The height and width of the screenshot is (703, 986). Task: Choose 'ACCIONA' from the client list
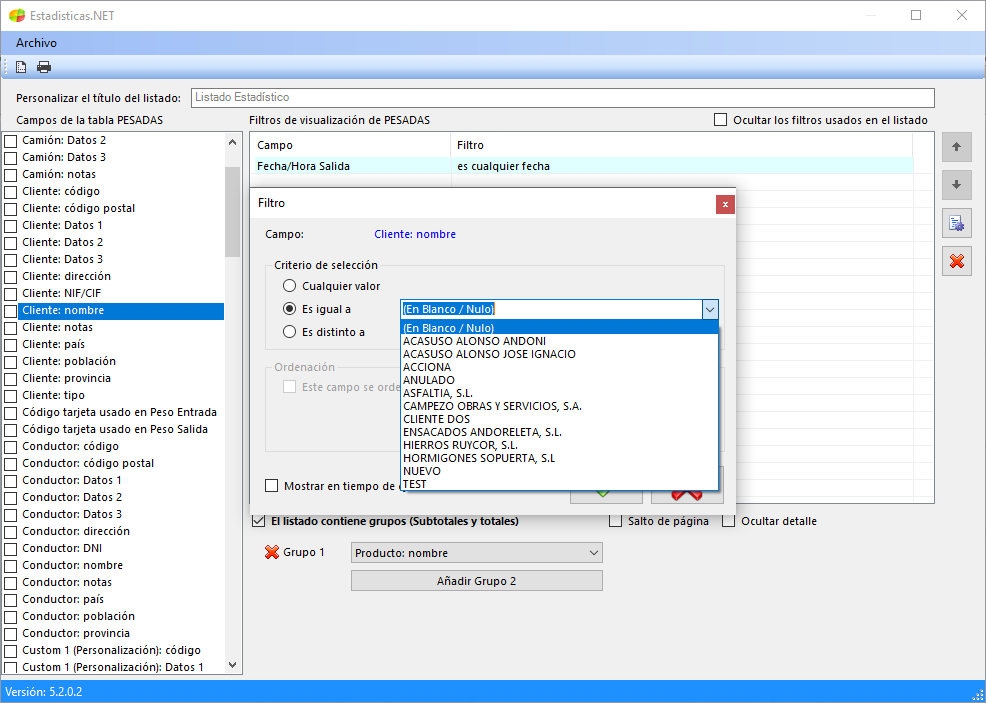click(x=560, y=367)
